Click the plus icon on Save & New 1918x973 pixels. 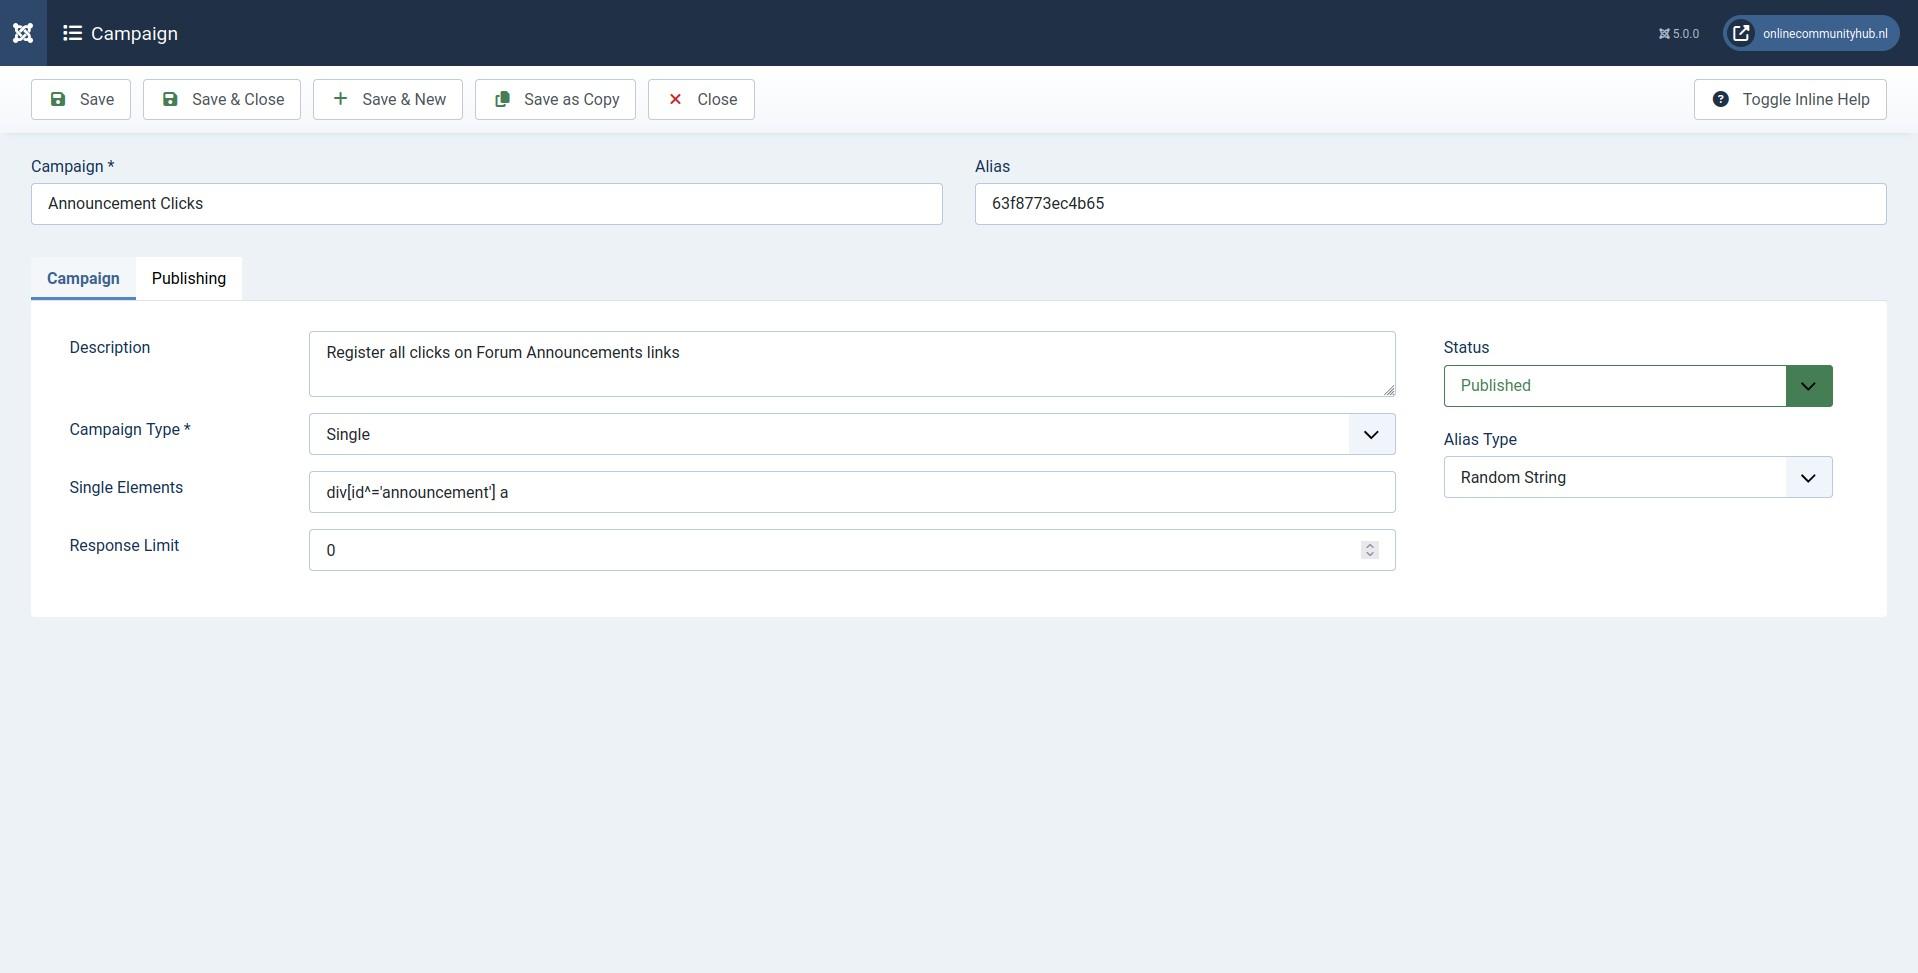[340, 99]
